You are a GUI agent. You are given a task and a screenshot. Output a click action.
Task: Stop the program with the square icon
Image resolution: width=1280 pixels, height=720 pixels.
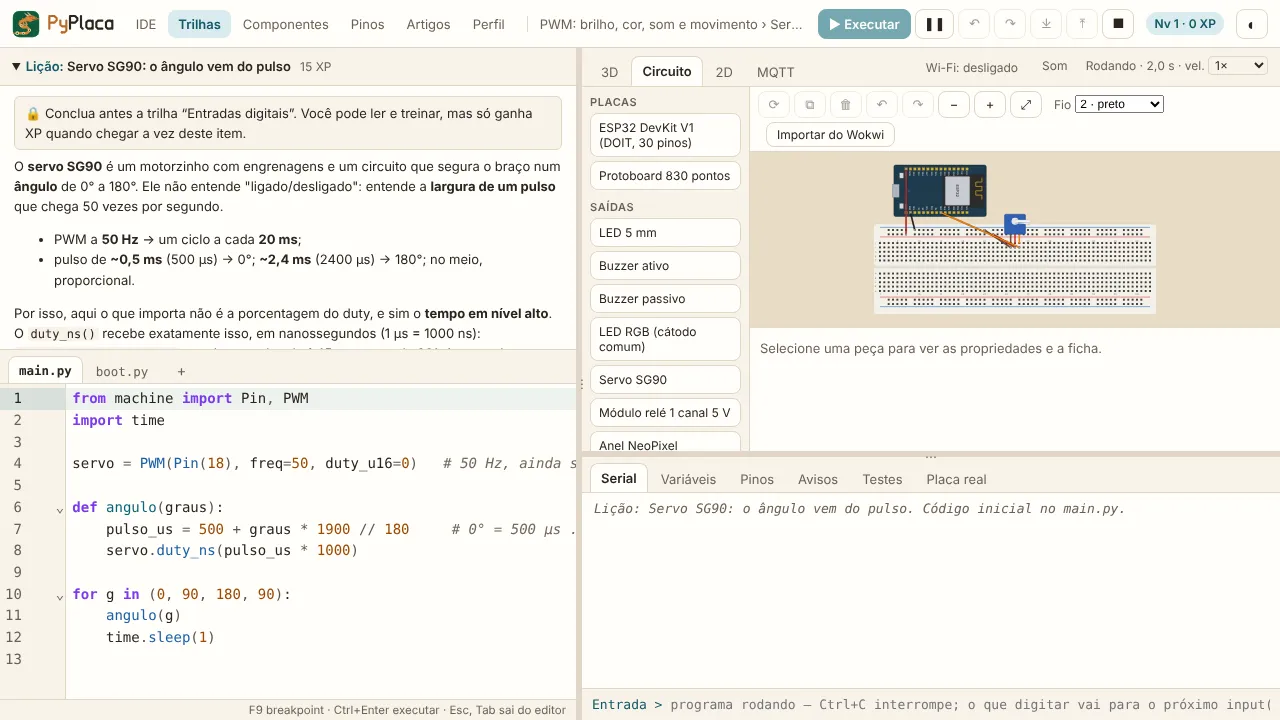click(x=1119, y=24)
